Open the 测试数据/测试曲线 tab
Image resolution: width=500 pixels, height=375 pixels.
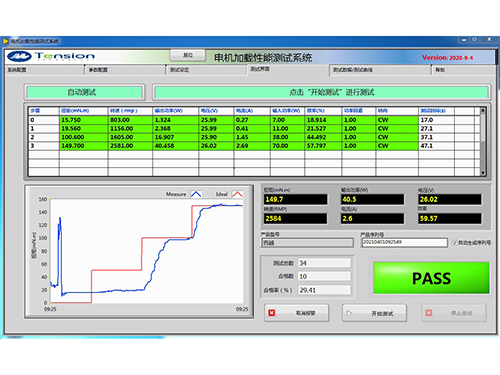point(380,70)
